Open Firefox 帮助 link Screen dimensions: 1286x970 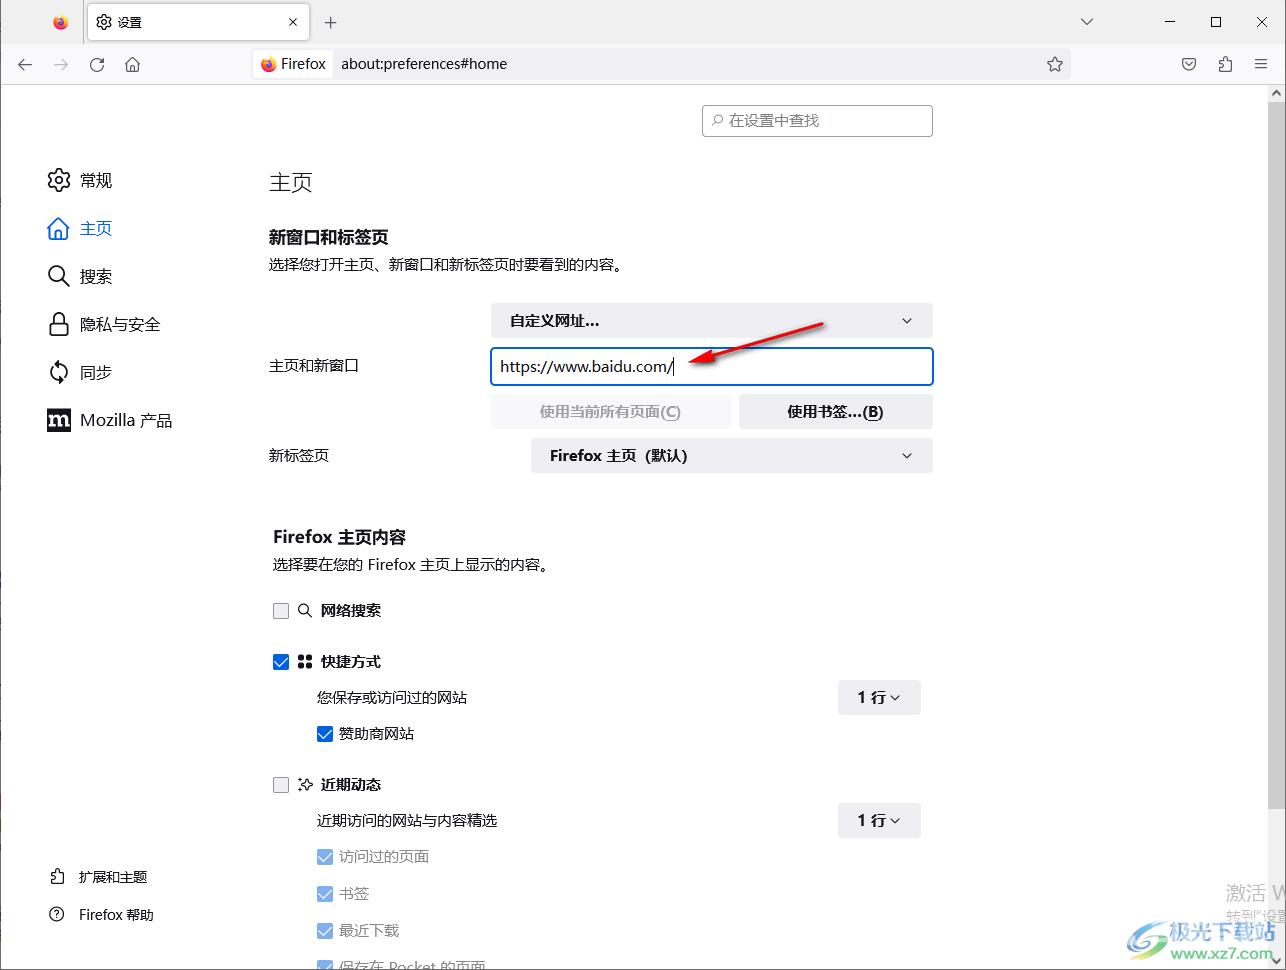pos(101,915)
